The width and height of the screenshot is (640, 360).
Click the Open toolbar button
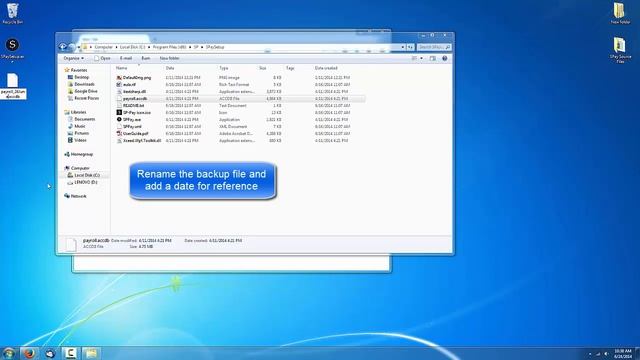pyautogui.click(x=102, y=58)
